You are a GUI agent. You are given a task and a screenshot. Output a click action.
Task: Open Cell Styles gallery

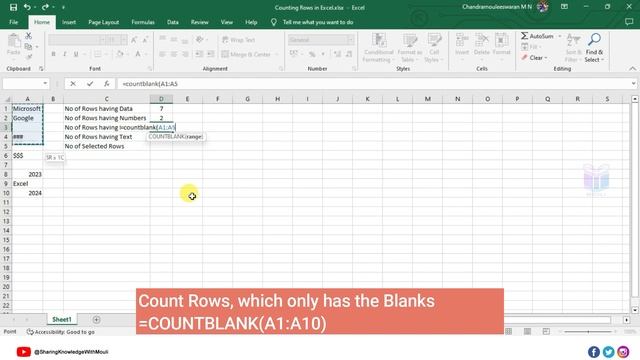tap(434, 48)
